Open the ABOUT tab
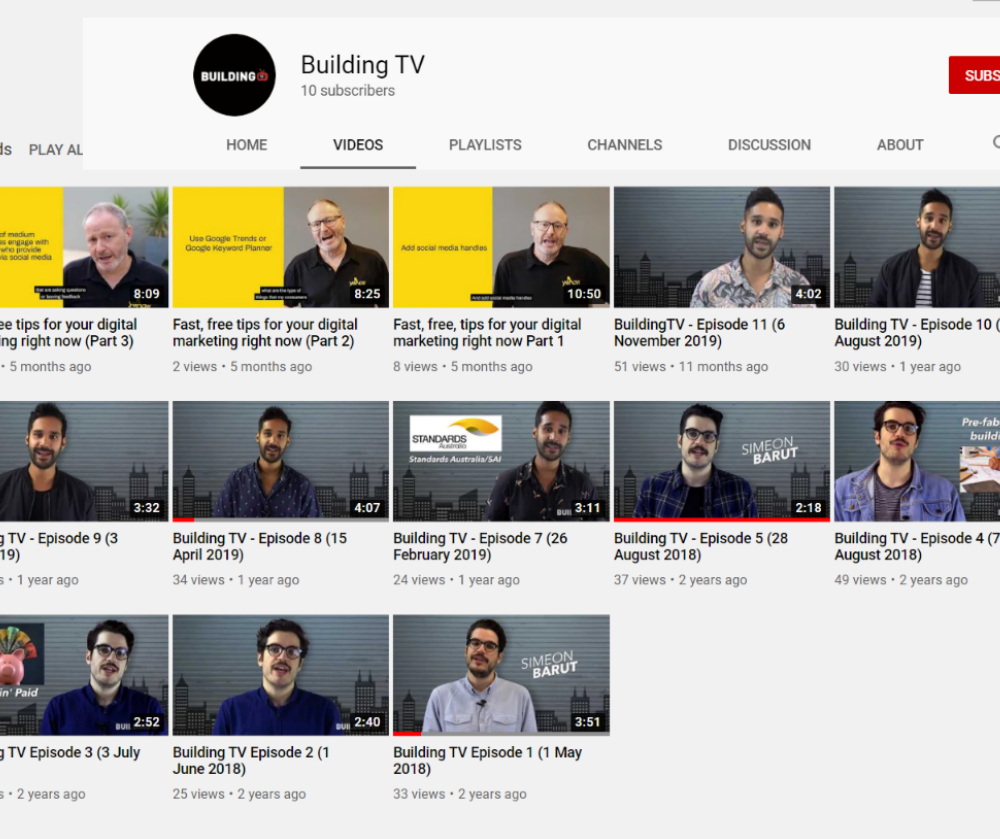The width and height of the screenshot is (1000, 839). 900,145
